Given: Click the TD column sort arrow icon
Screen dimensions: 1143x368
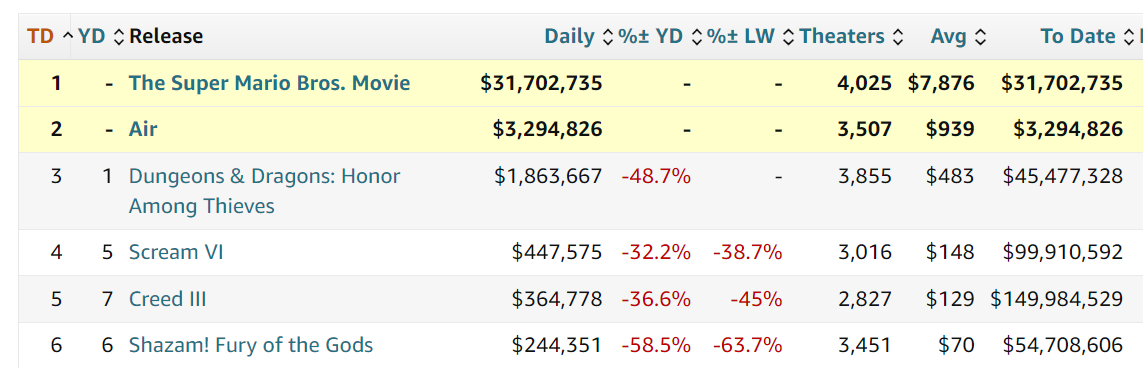Looking at the screenshot, I should [67, 36].
